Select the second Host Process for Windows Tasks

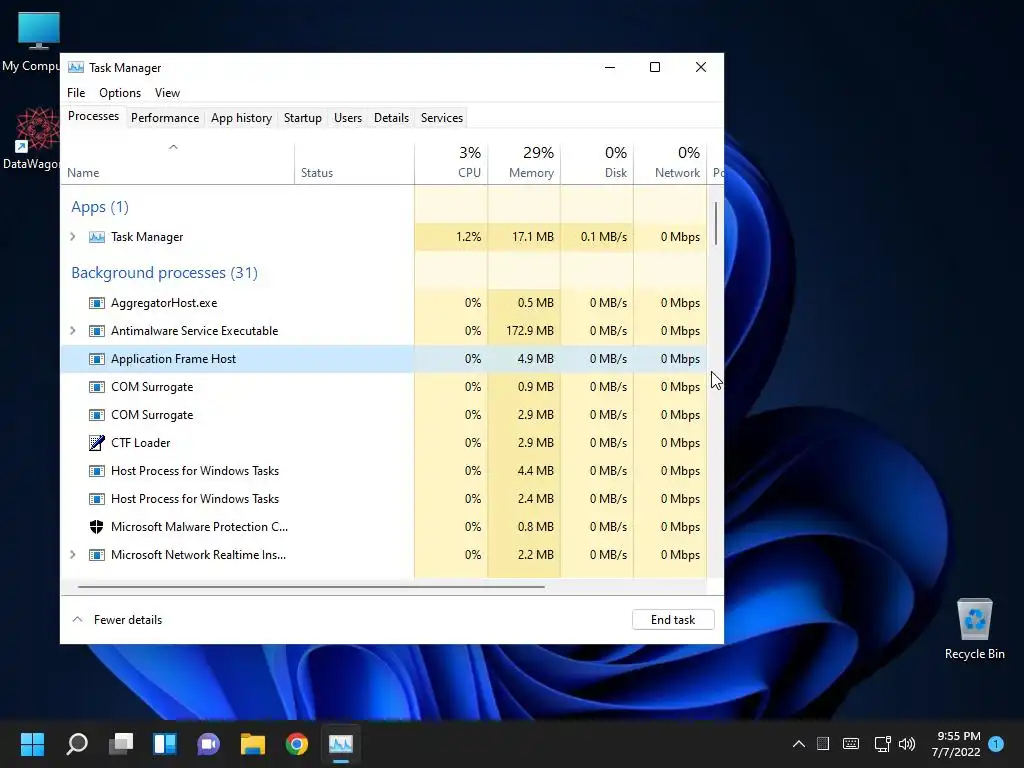tap(383, 499)
